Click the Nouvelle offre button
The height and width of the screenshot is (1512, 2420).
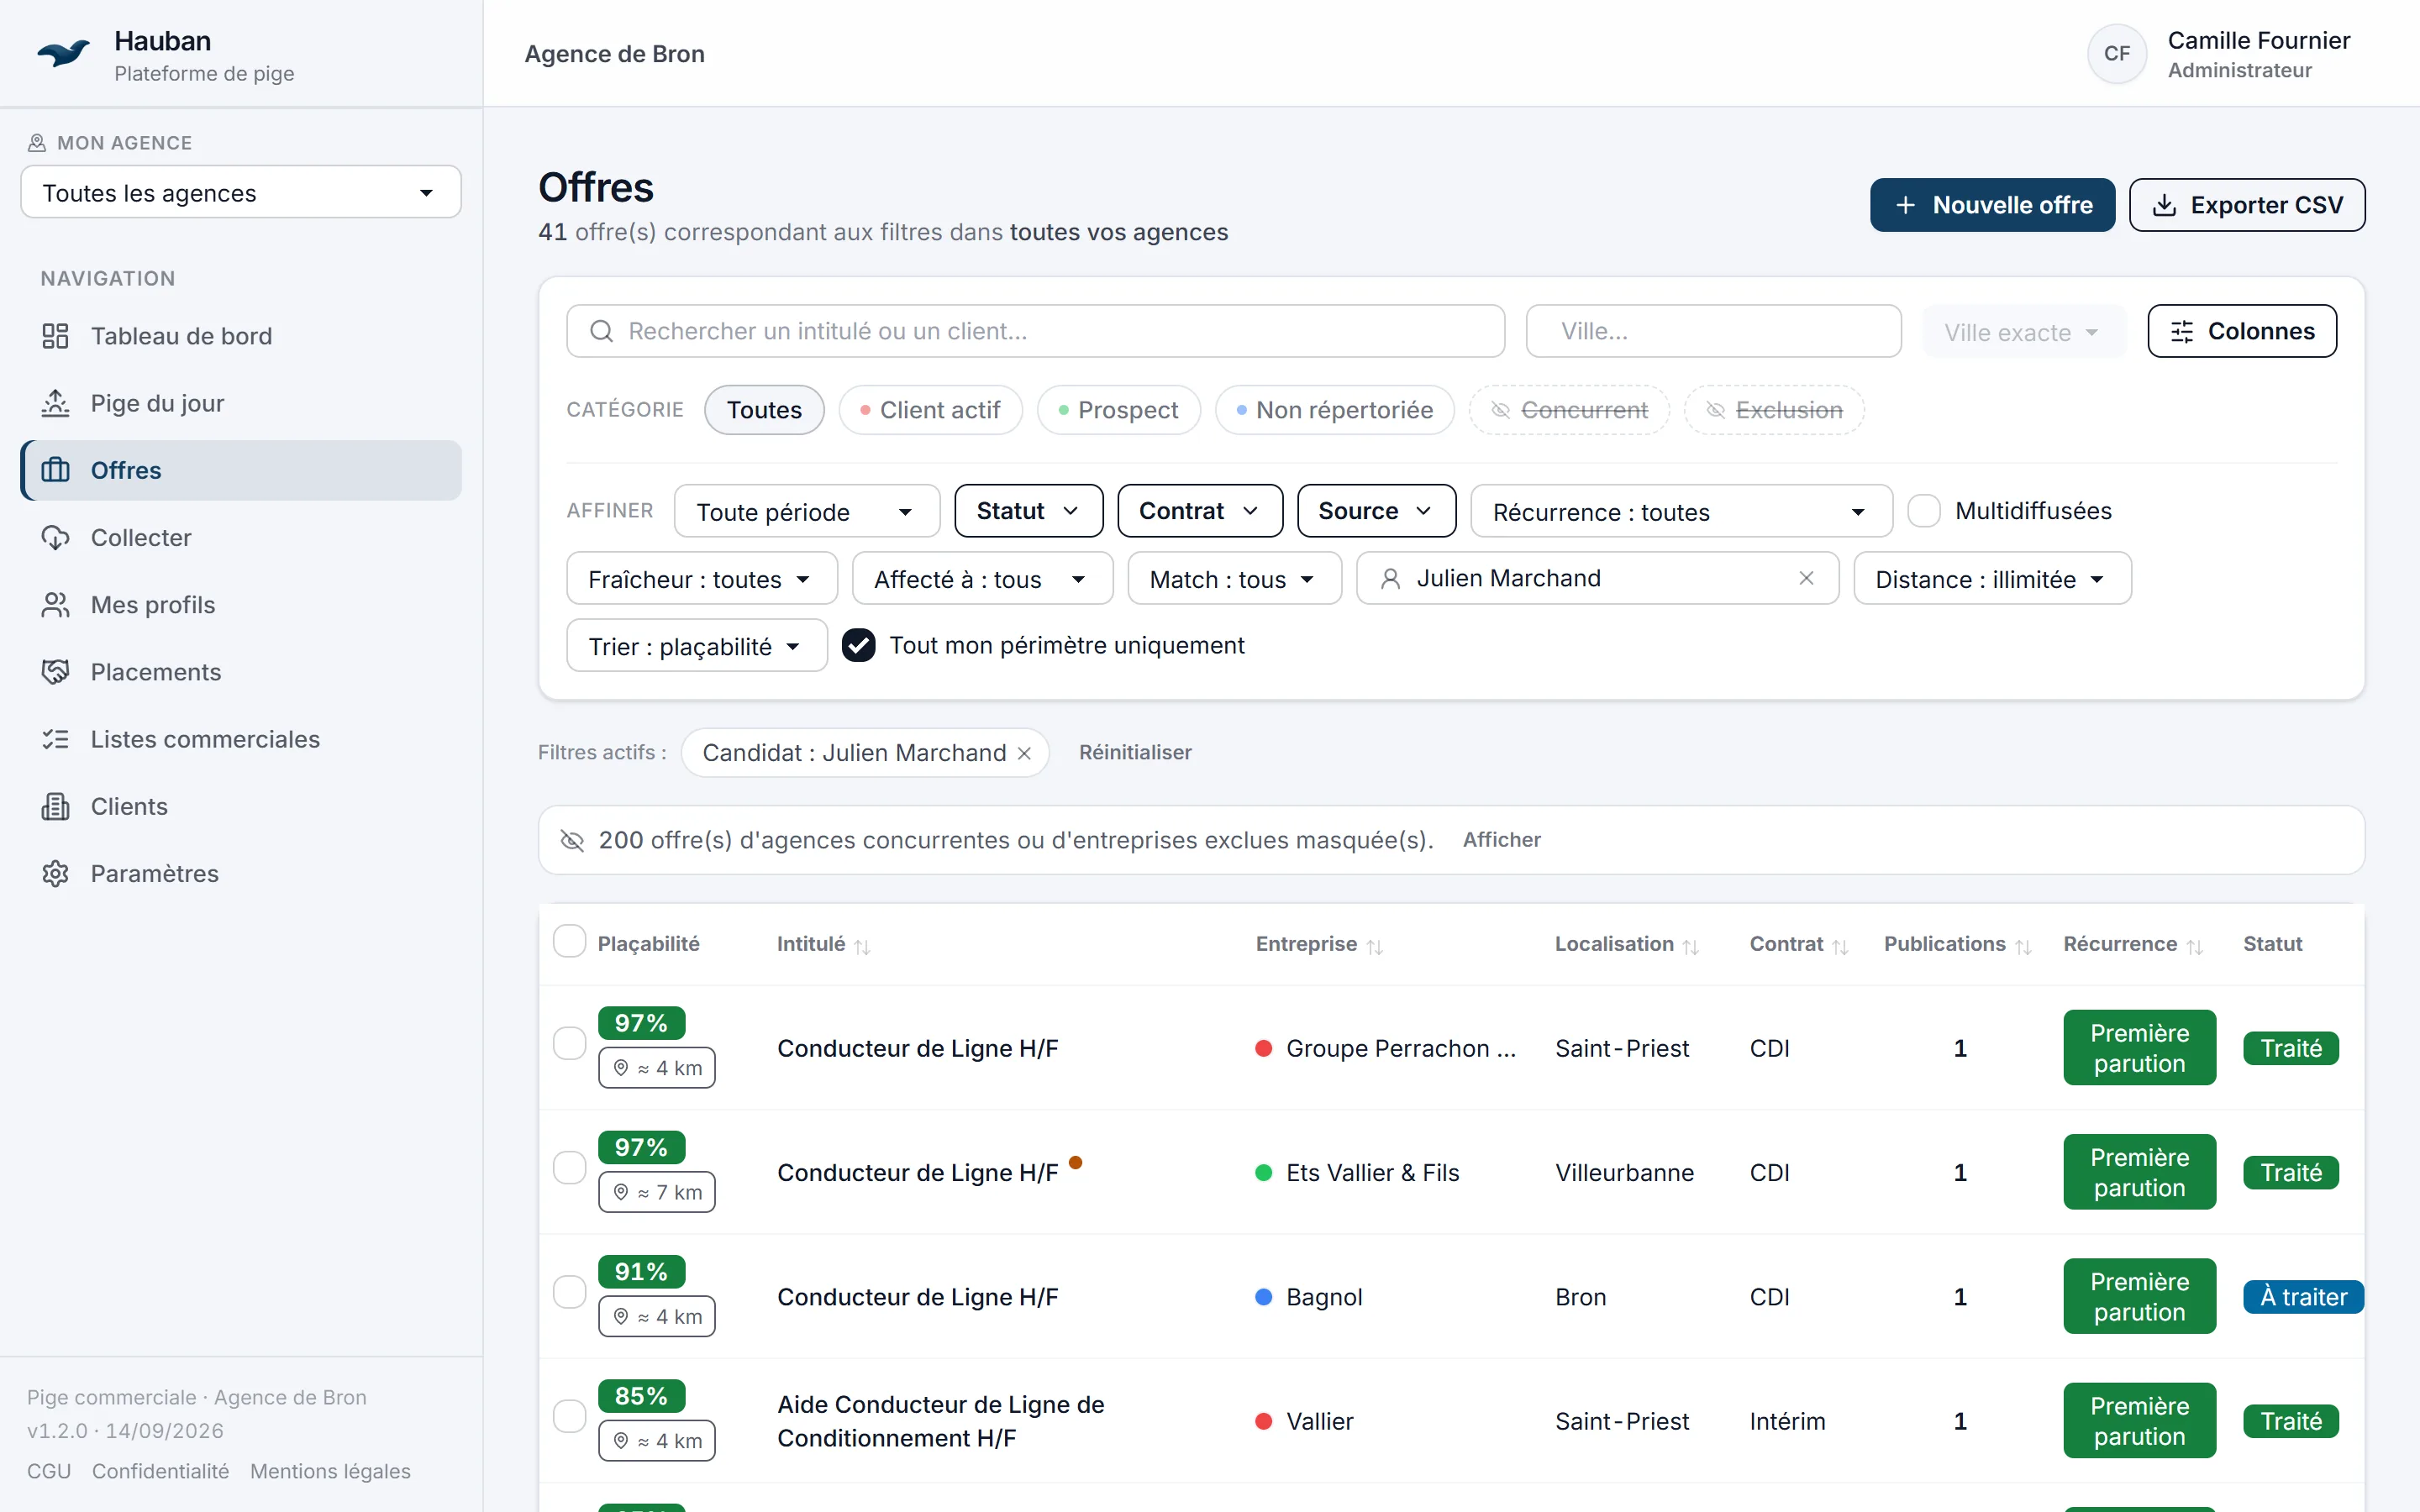pyautogui.click(x=1992, y=205)
